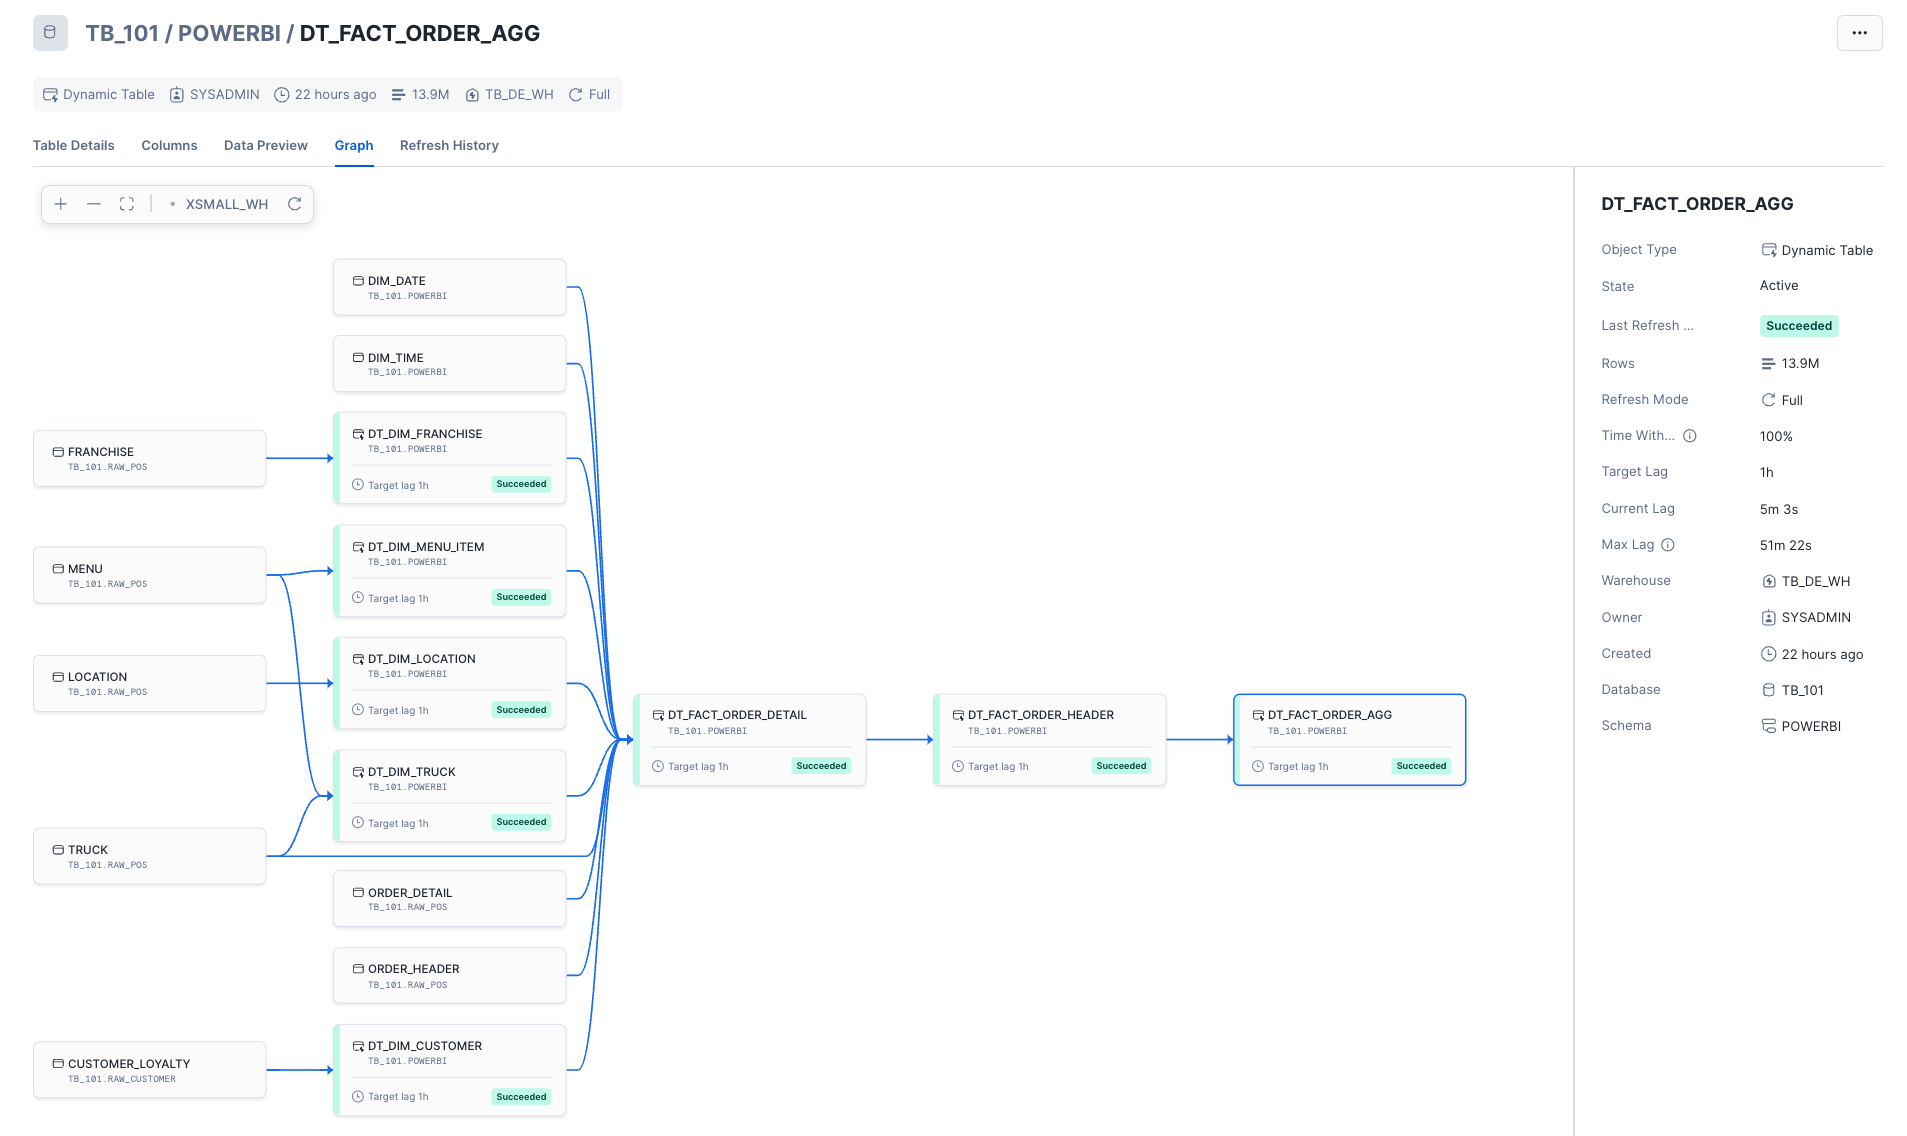Open the more options menu

[x=1859, y=33]
